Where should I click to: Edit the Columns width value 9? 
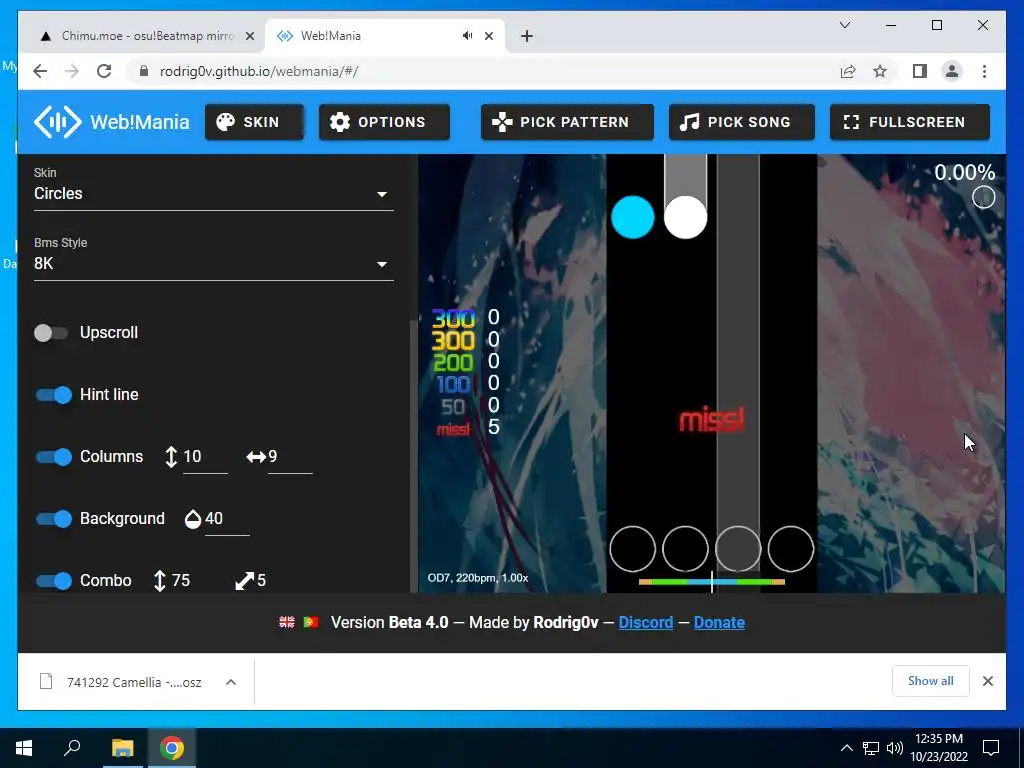click(x=290, y=456)
